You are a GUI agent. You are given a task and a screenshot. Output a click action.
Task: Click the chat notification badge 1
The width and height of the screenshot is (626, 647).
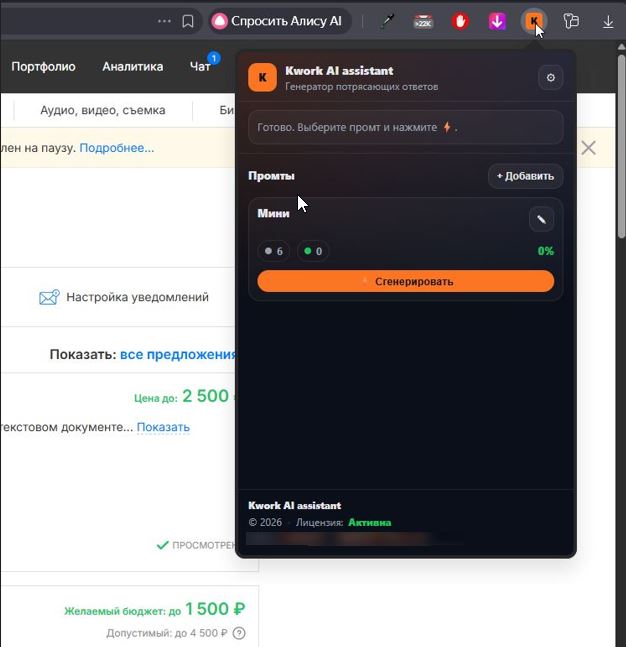click(x=214, y=58)
